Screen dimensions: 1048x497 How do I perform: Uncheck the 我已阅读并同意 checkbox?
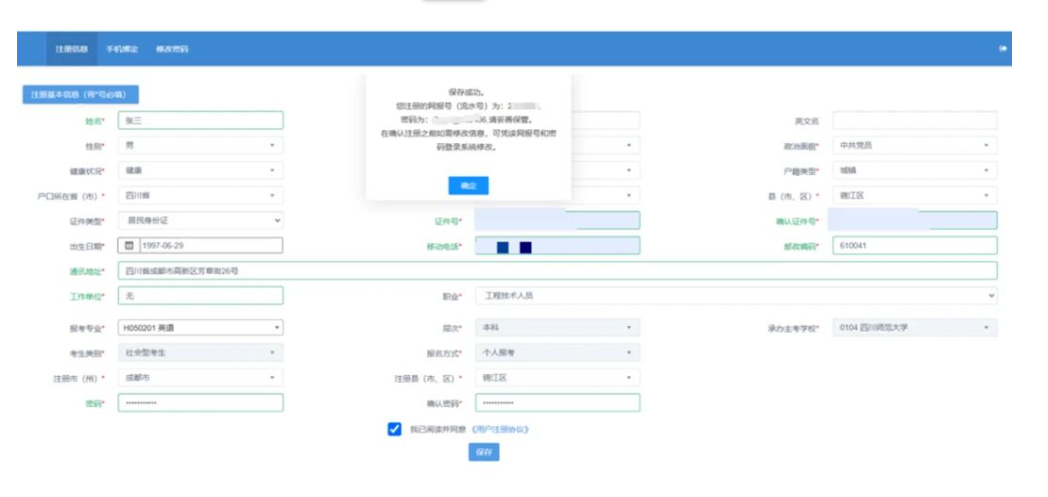click(x=394, y=429)
